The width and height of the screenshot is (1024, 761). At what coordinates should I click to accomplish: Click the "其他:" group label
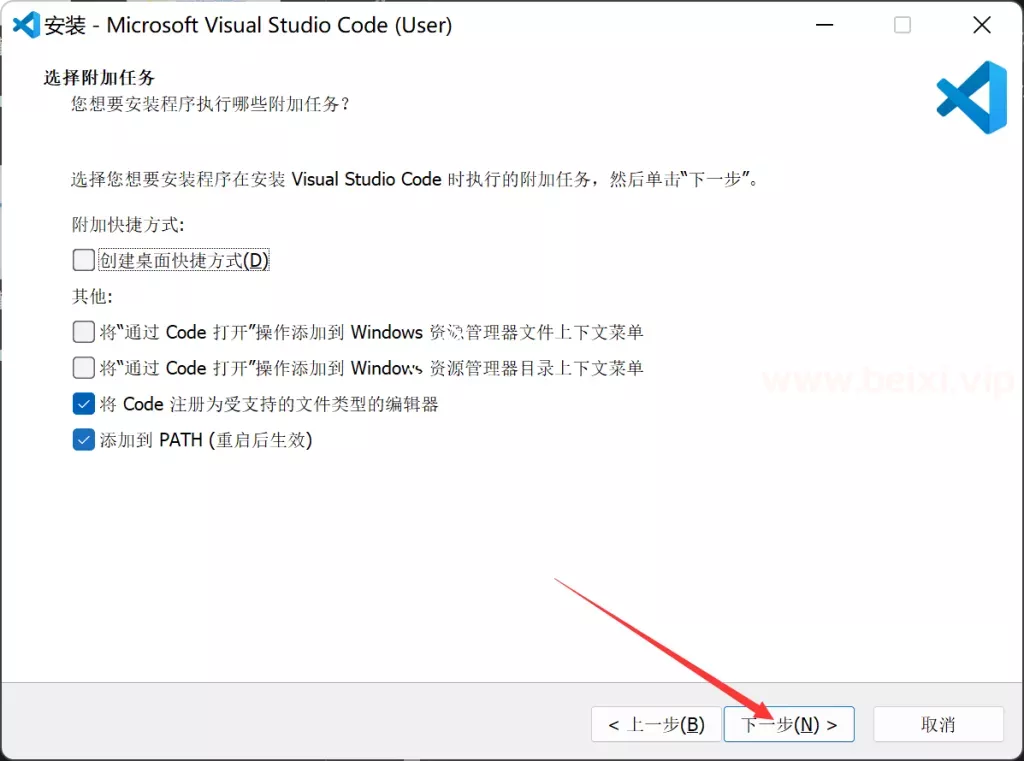pyautogui.click(x=92, y=297)
